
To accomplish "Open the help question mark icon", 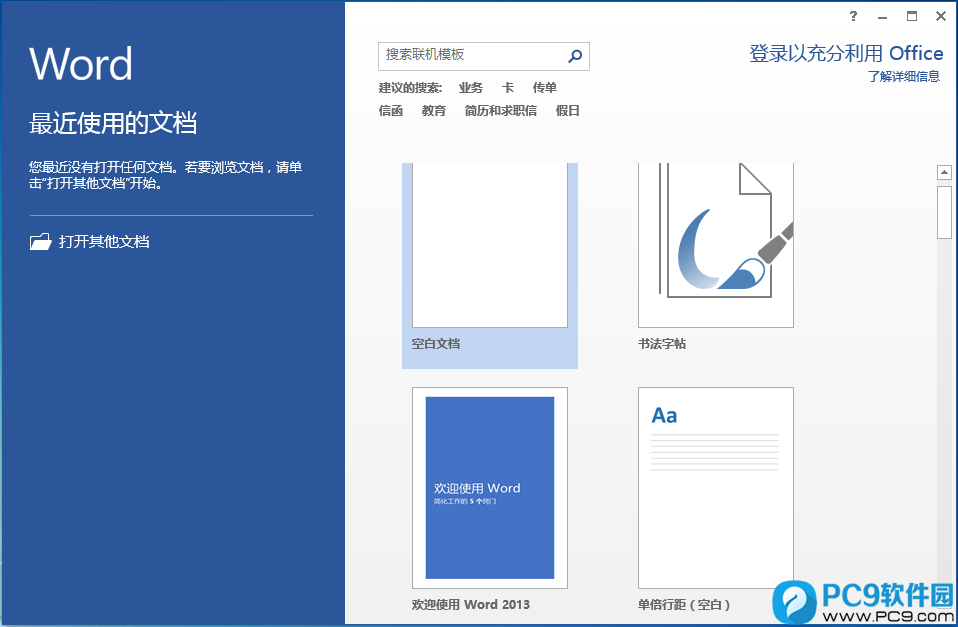I will (854, 16).
